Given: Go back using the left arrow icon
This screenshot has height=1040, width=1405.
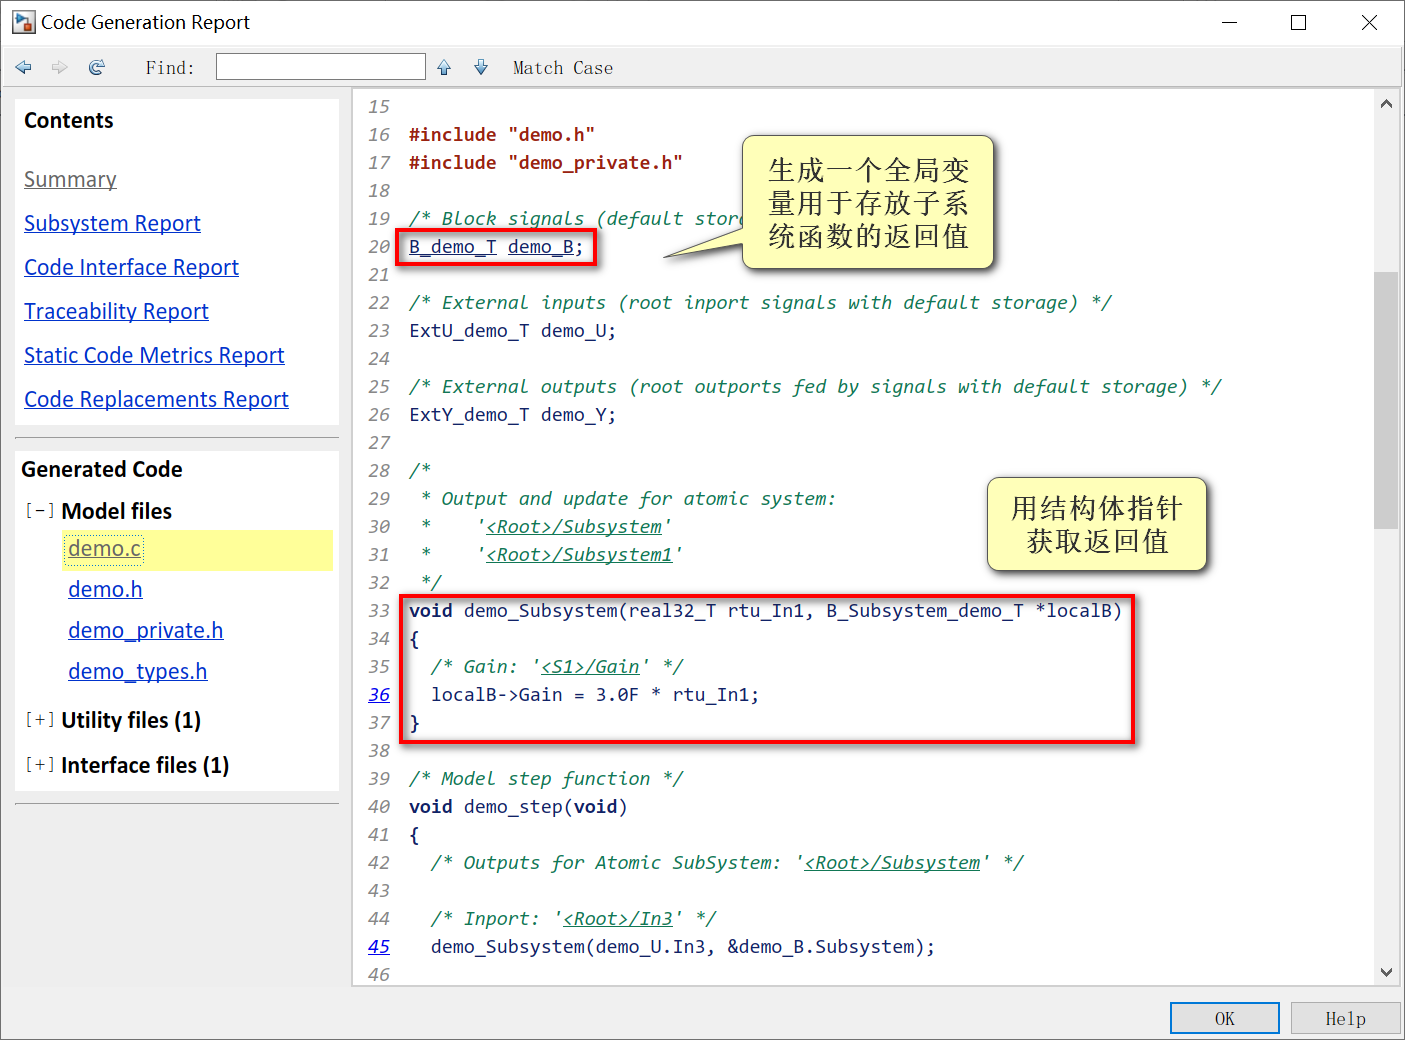Looking at the screenshot, I should click(24, 67).
